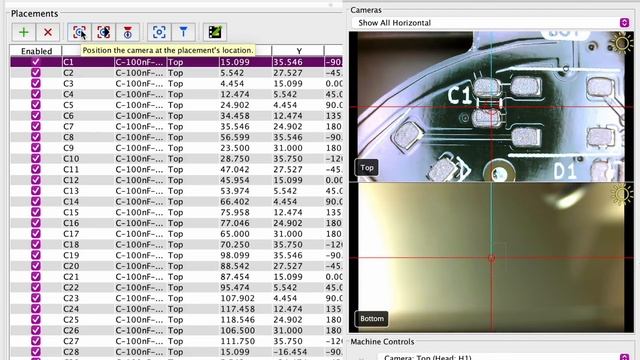The width and height of the screenshot is (640, 360).
Task: Select placement ID C21
Action: [x=71, y=277]
